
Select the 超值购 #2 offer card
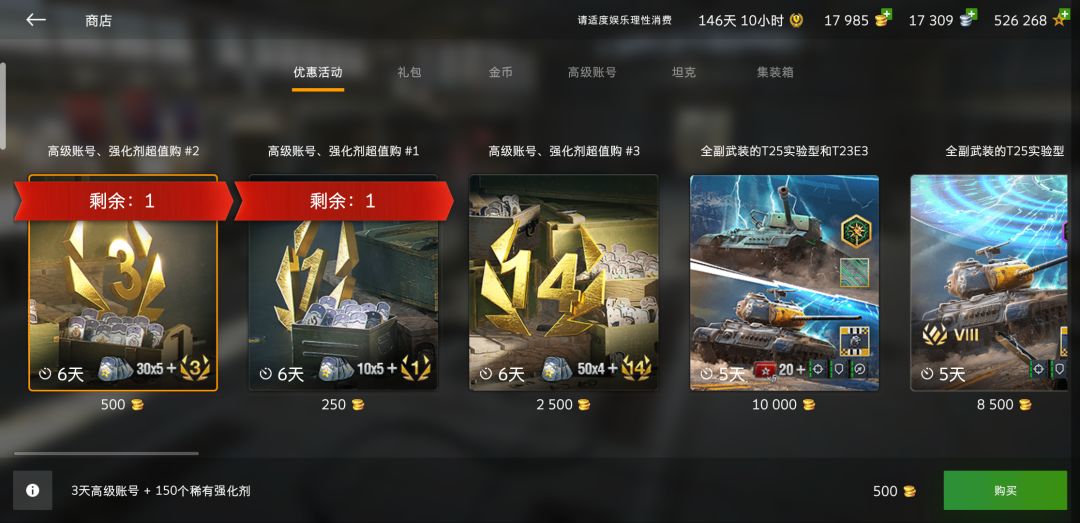(x=123, y=283)
